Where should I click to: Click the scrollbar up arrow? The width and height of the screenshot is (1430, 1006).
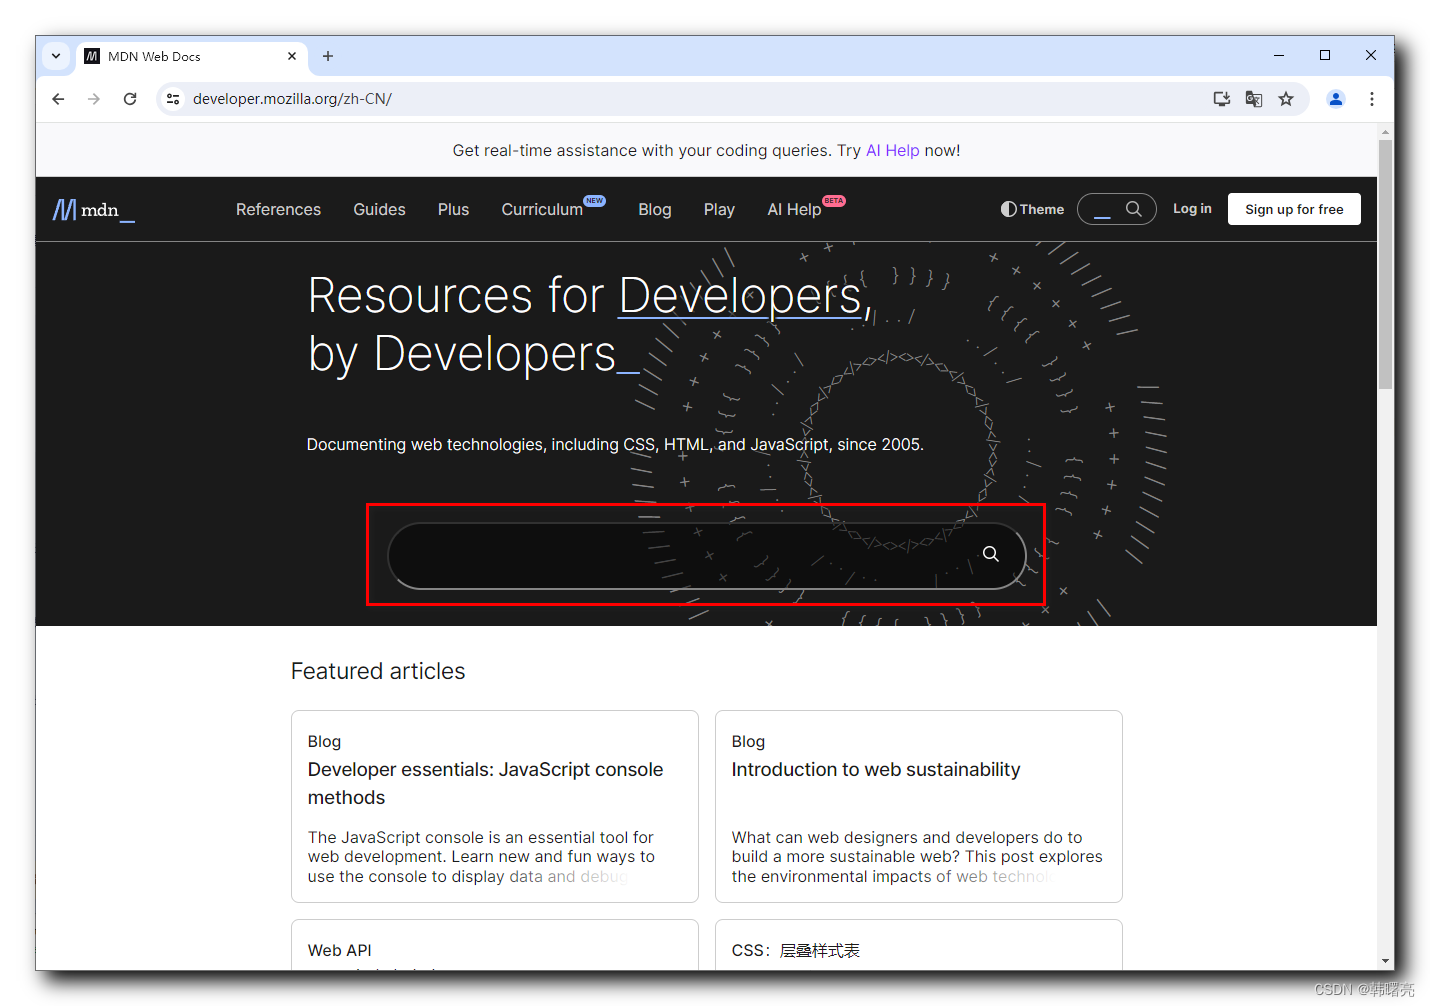click(1385, 131)
